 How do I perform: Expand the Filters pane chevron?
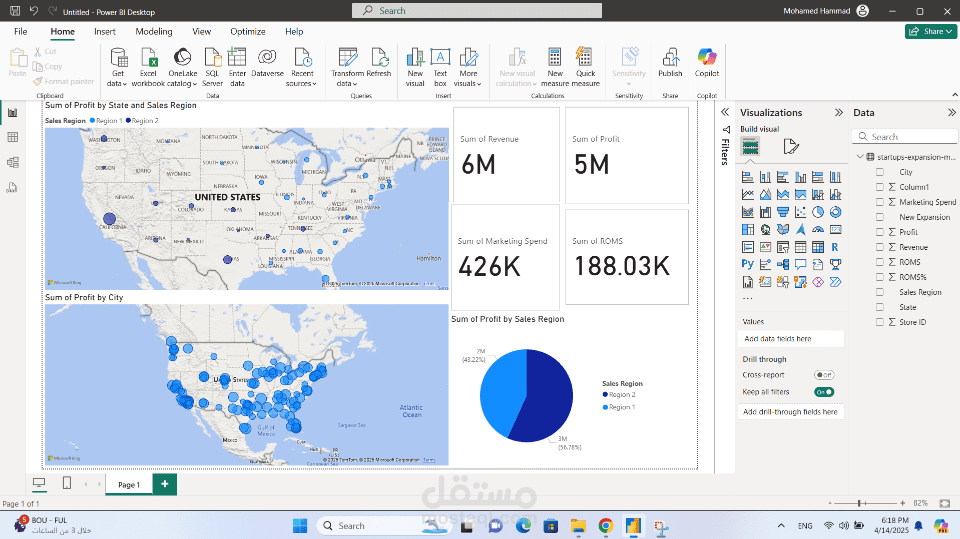725,112
